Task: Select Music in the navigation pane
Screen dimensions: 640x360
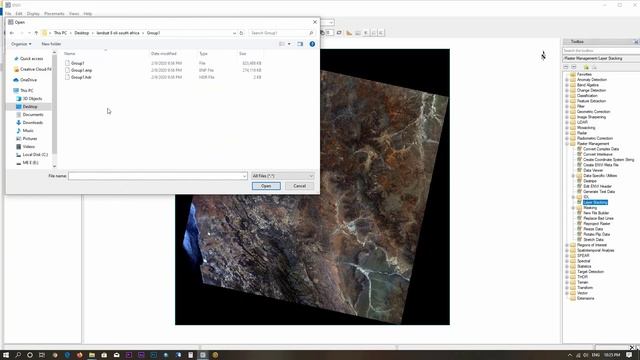Action: [28, 131]
